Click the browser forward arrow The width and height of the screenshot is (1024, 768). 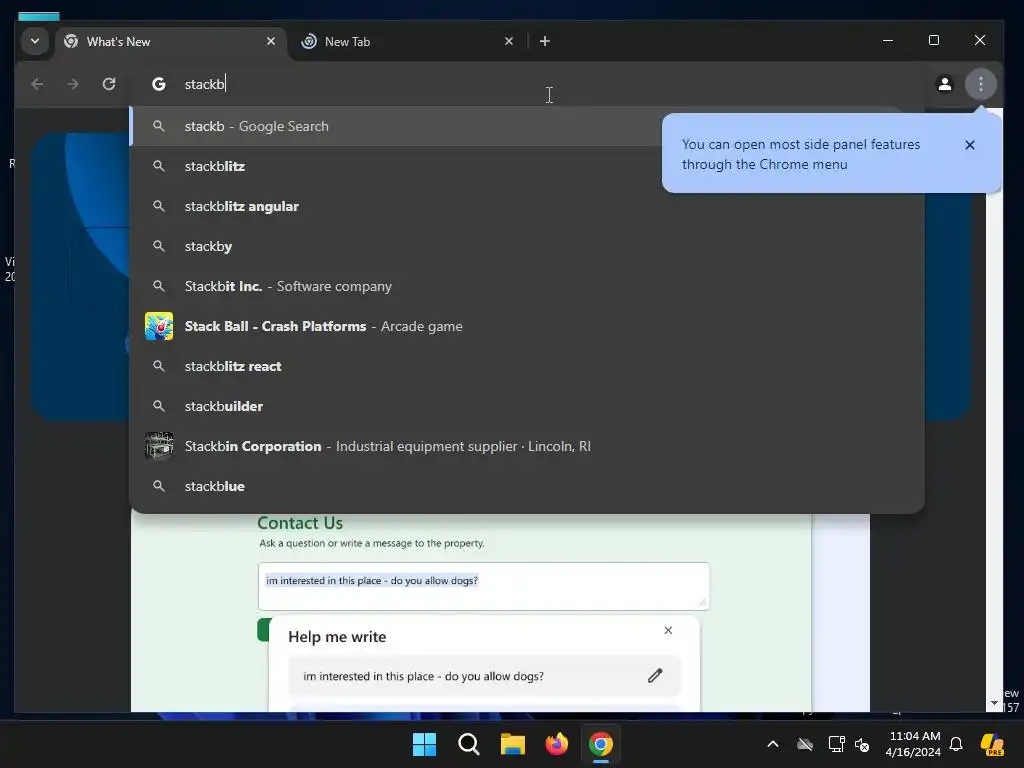tap(72, 84)
